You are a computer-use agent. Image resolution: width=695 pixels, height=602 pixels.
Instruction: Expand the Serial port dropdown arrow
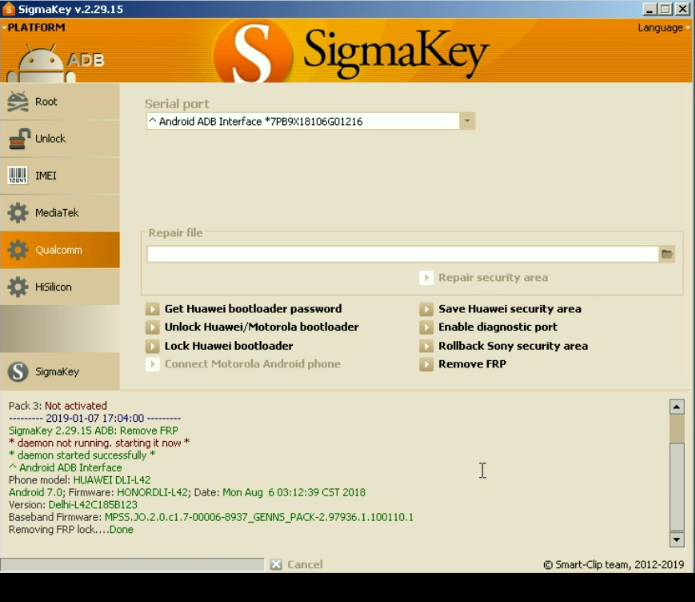467,121
